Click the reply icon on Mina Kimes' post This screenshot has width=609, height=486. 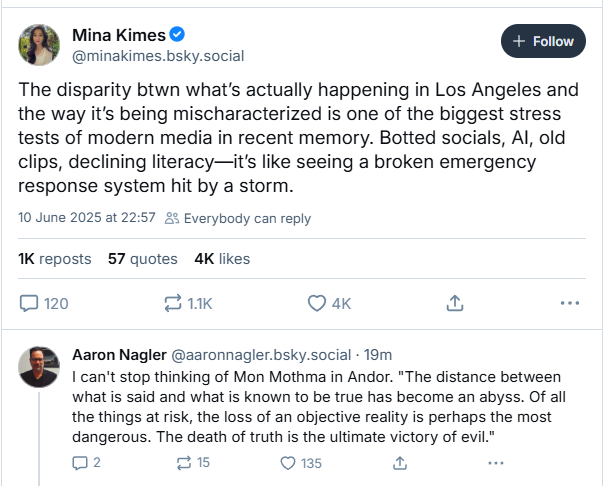[29, 303]
